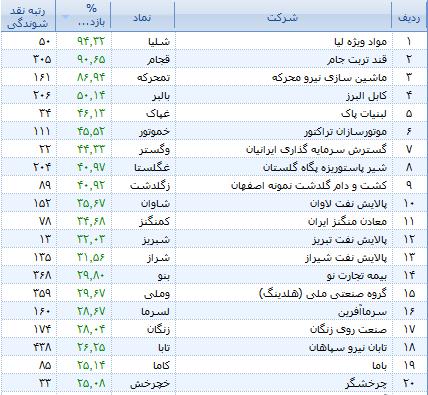Select company پالایش نفت شیراز
Screen dimensions: 428x395
(346, 258)
